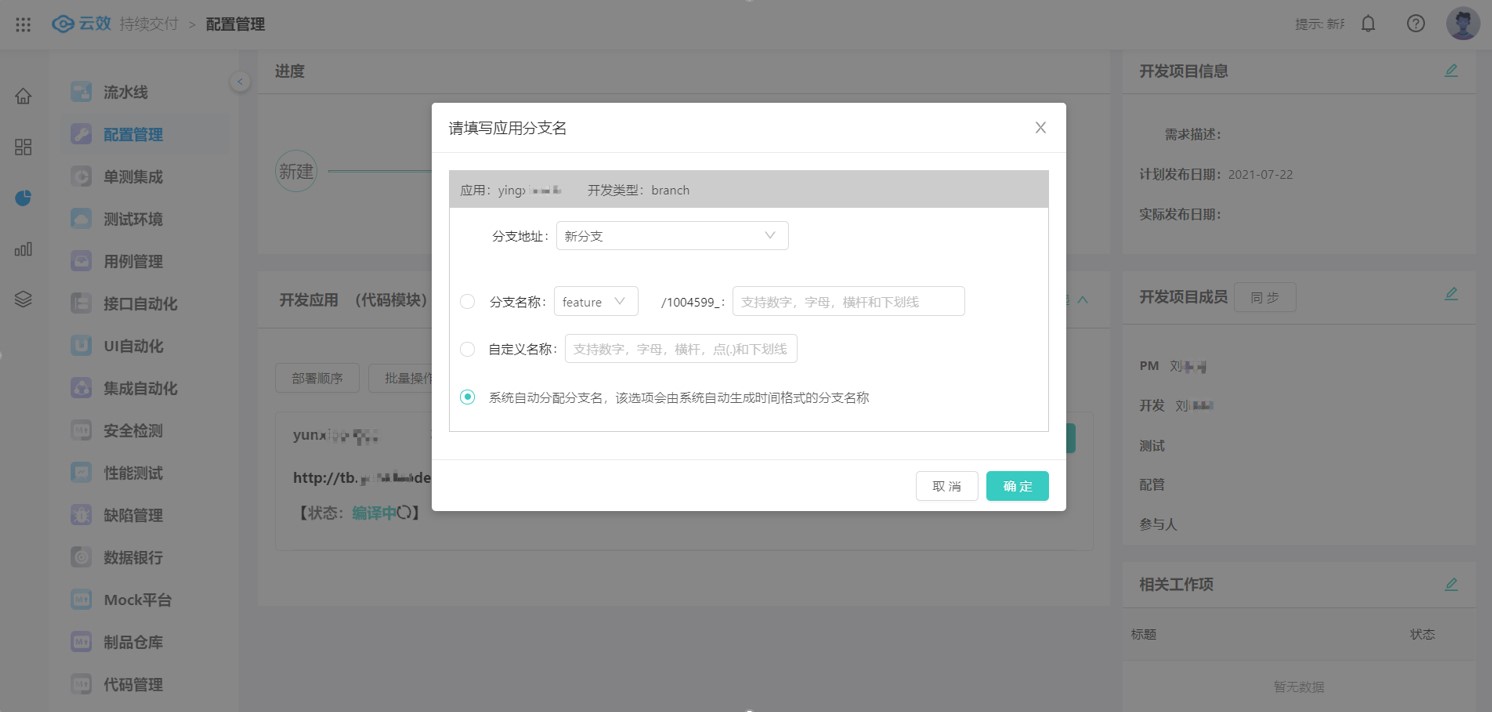
Task: Select the 分支名称 radio option
Action: click(467, 301)
